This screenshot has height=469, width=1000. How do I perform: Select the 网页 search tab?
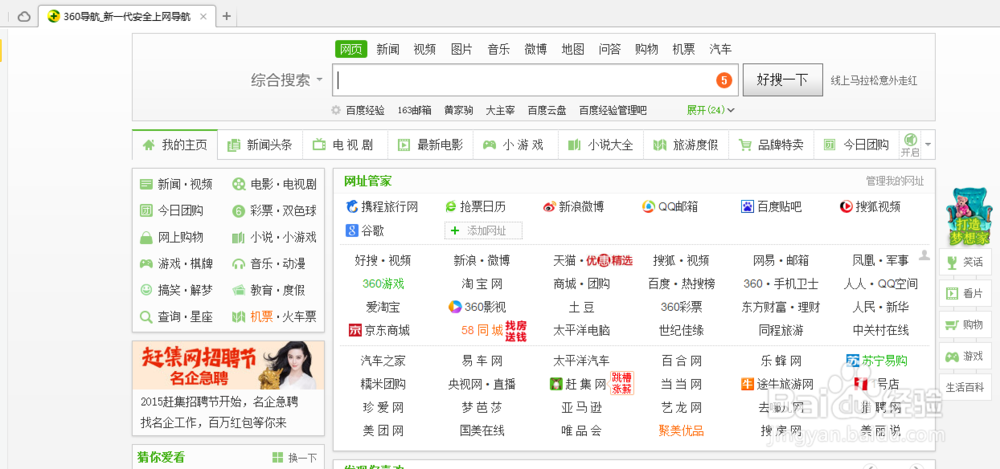(x=351, y=49)
